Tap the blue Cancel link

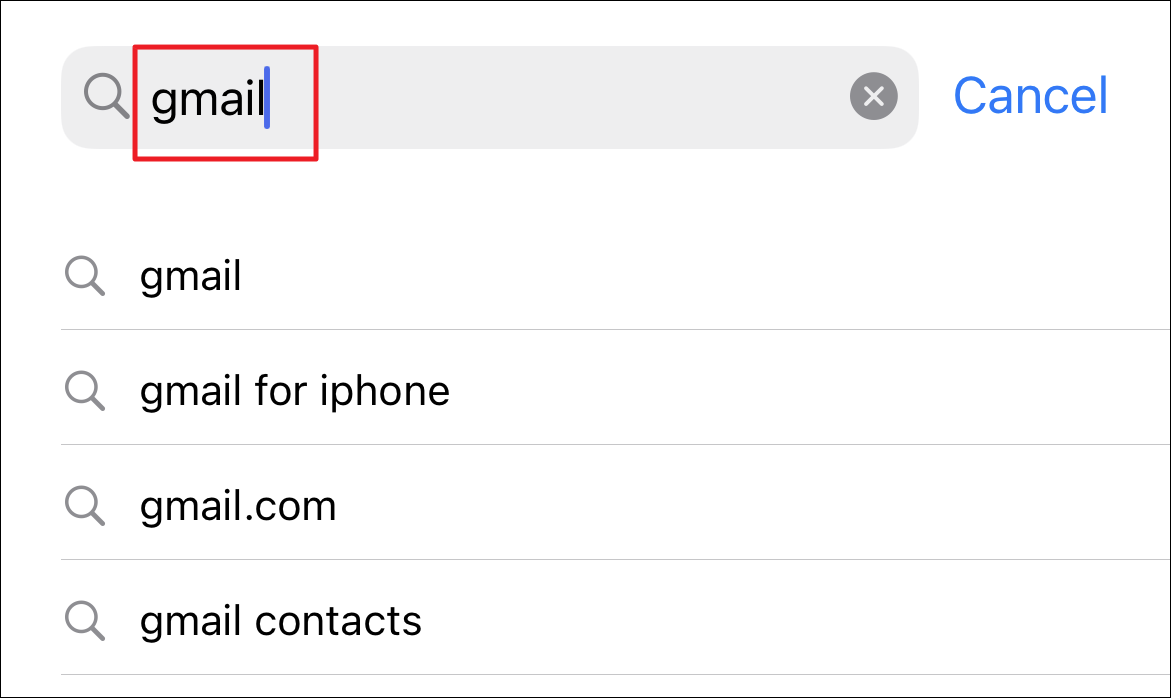(x=1030, y=96)
